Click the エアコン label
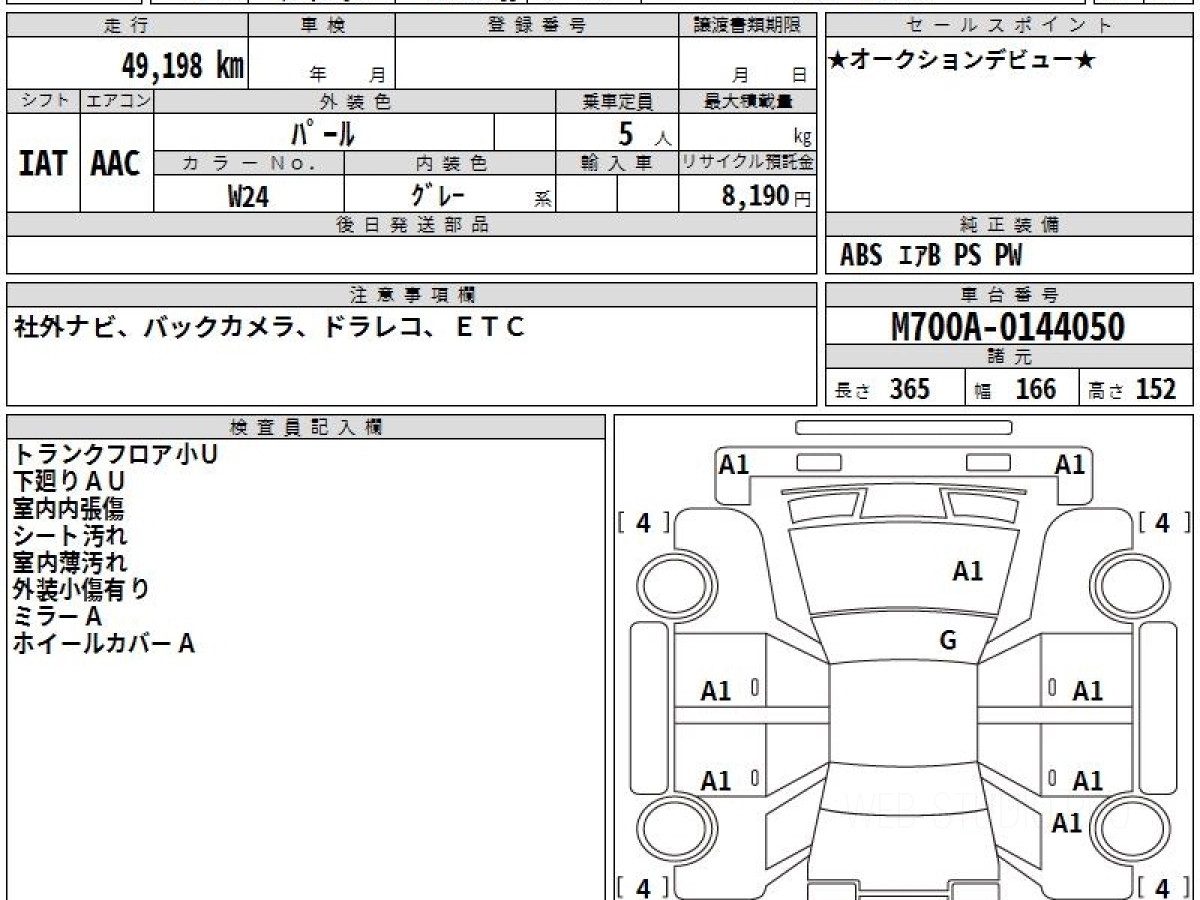Image resolution: width=1200 pixels, height=900 pixels. [x=117, y=101]
